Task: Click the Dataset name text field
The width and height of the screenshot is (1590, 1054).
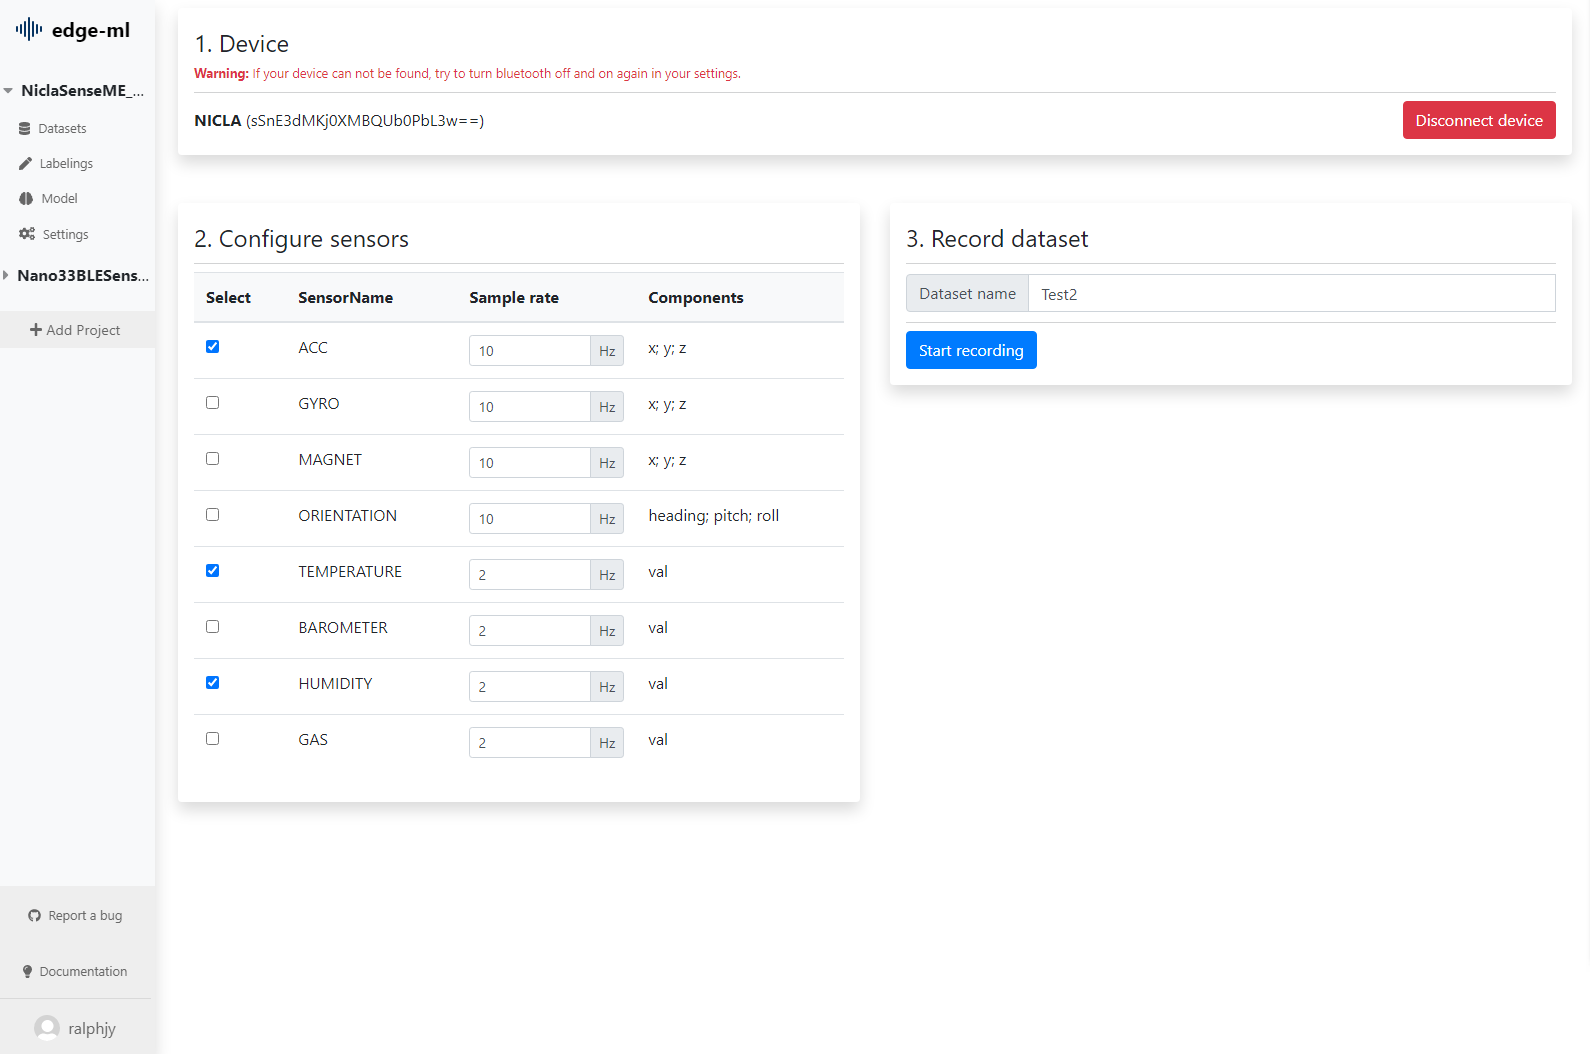Action: click(x=1290, y=294)
